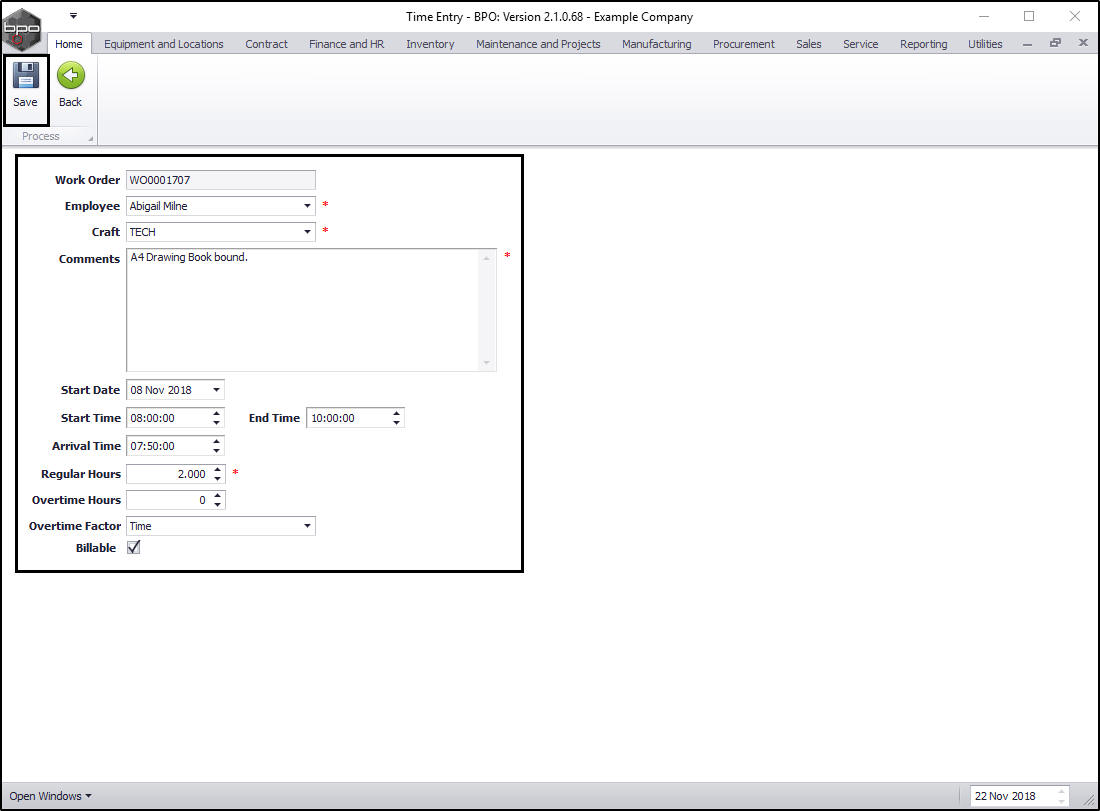Image resolution: width=1100 pixels, height=811 pixels.
Task: Open the Manufacturing tab
Action: pos(657,43)
